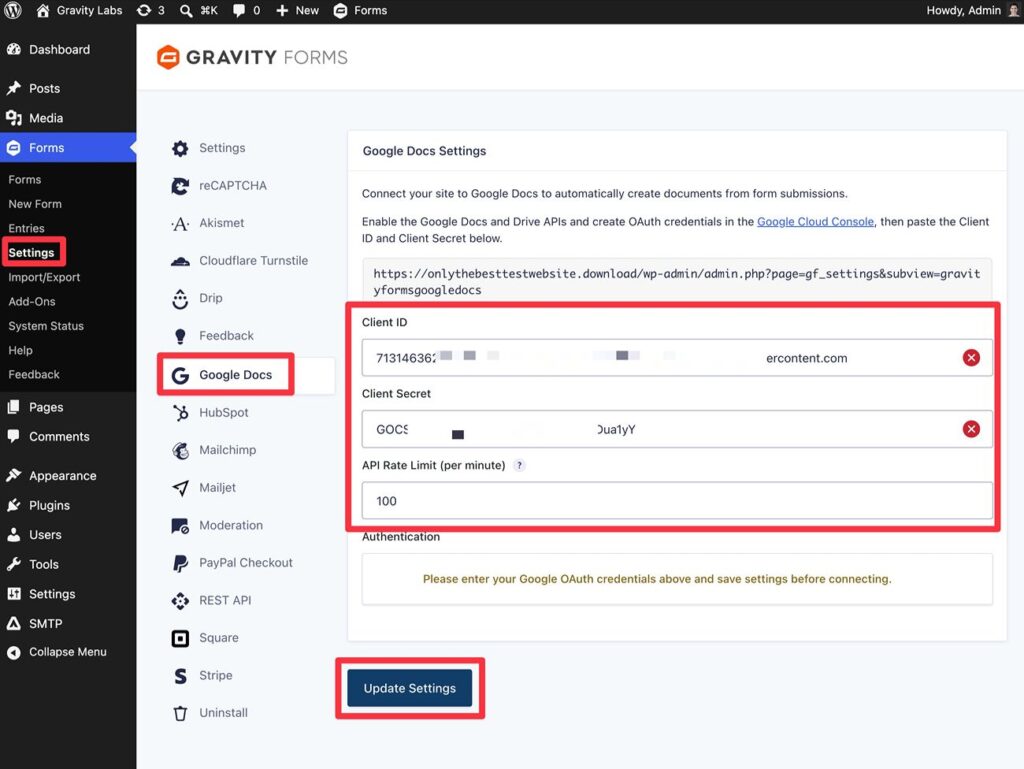This screenshot has width=1024, height=769.
Task: Click the Gravity Forms logo
Action: coord(252,57)
